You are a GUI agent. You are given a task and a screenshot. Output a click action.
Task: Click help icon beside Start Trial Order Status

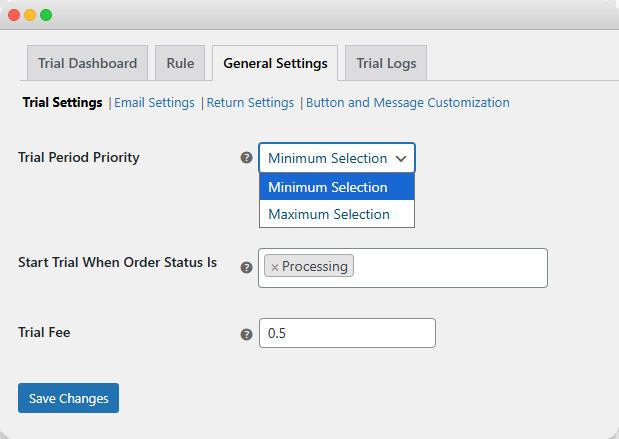[x=246, y=267]
